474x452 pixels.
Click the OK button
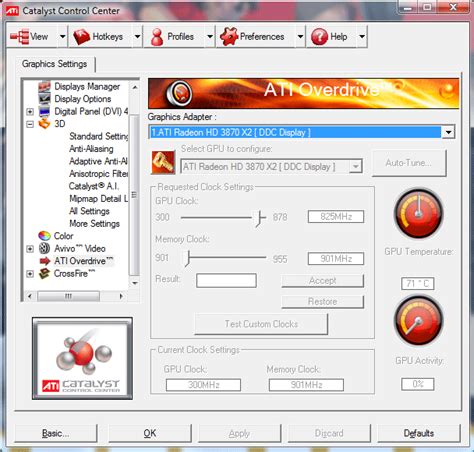coord(150,433)
